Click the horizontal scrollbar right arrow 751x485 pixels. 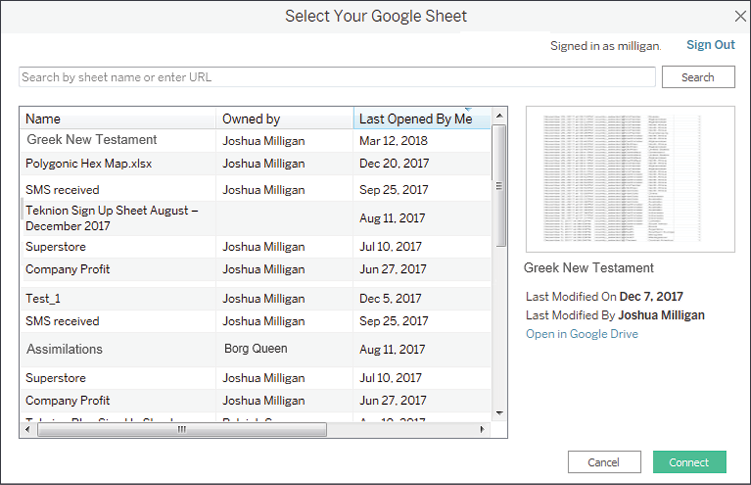482,429
